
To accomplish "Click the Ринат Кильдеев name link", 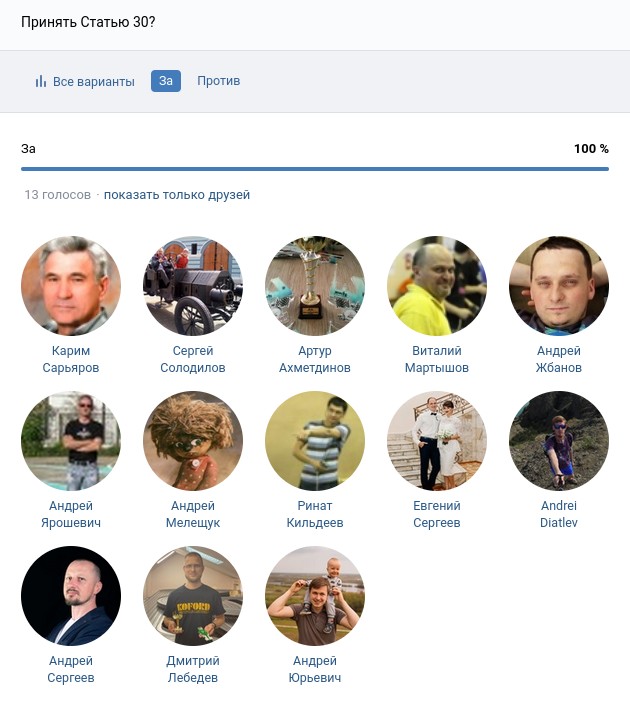I will (x=315, y=514).
